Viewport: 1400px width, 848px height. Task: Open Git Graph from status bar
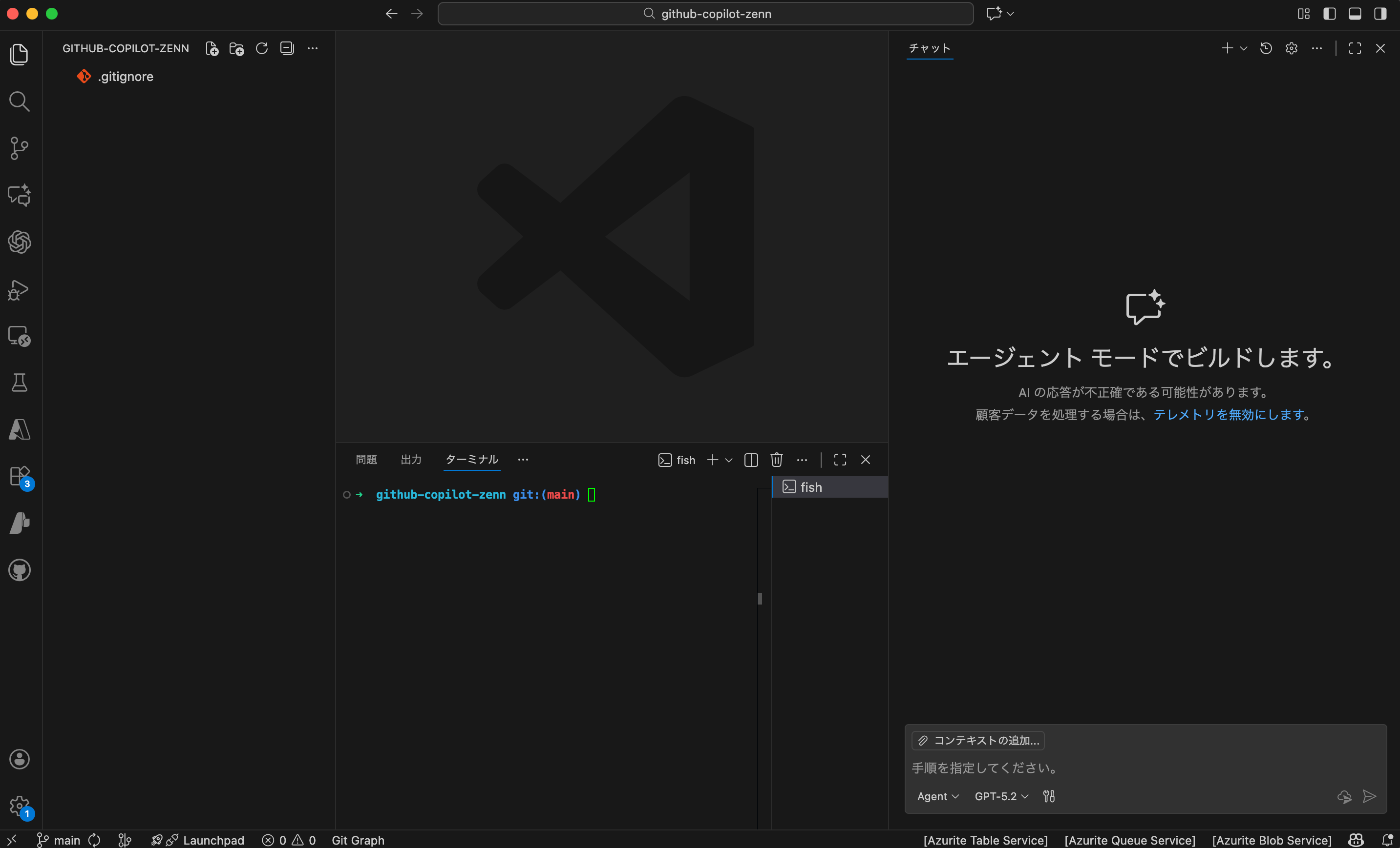pyautogui.click(x=358, y=840)
